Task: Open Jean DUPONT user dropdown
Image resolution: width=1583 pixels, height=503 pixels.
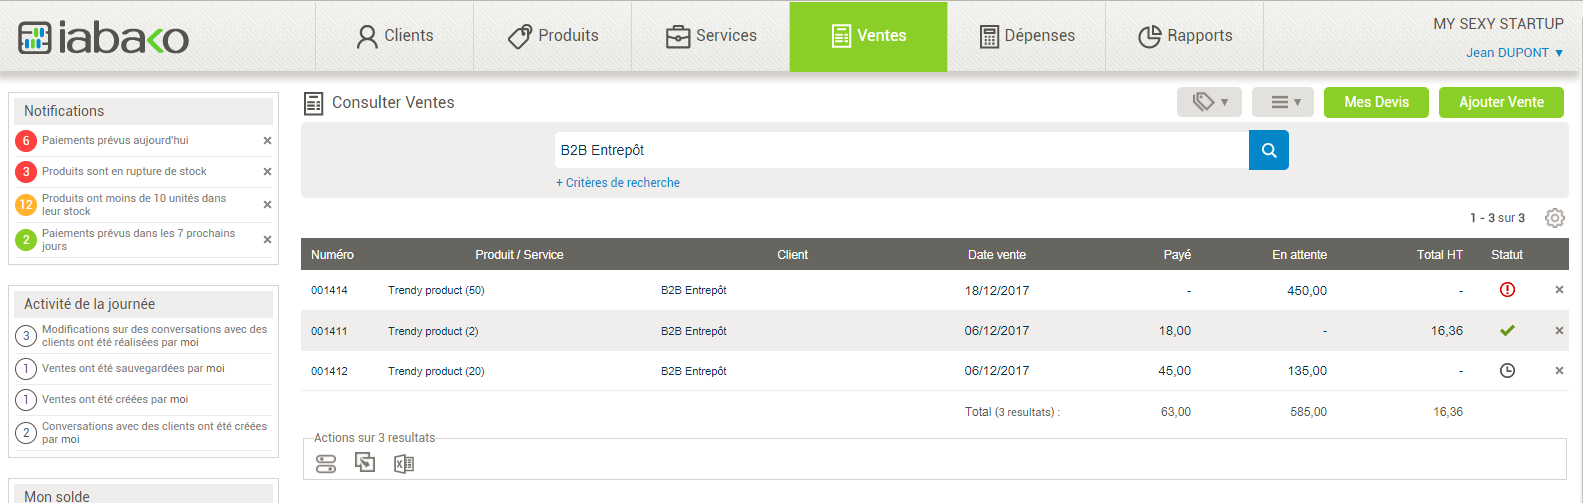Action: click(1514, 53)
